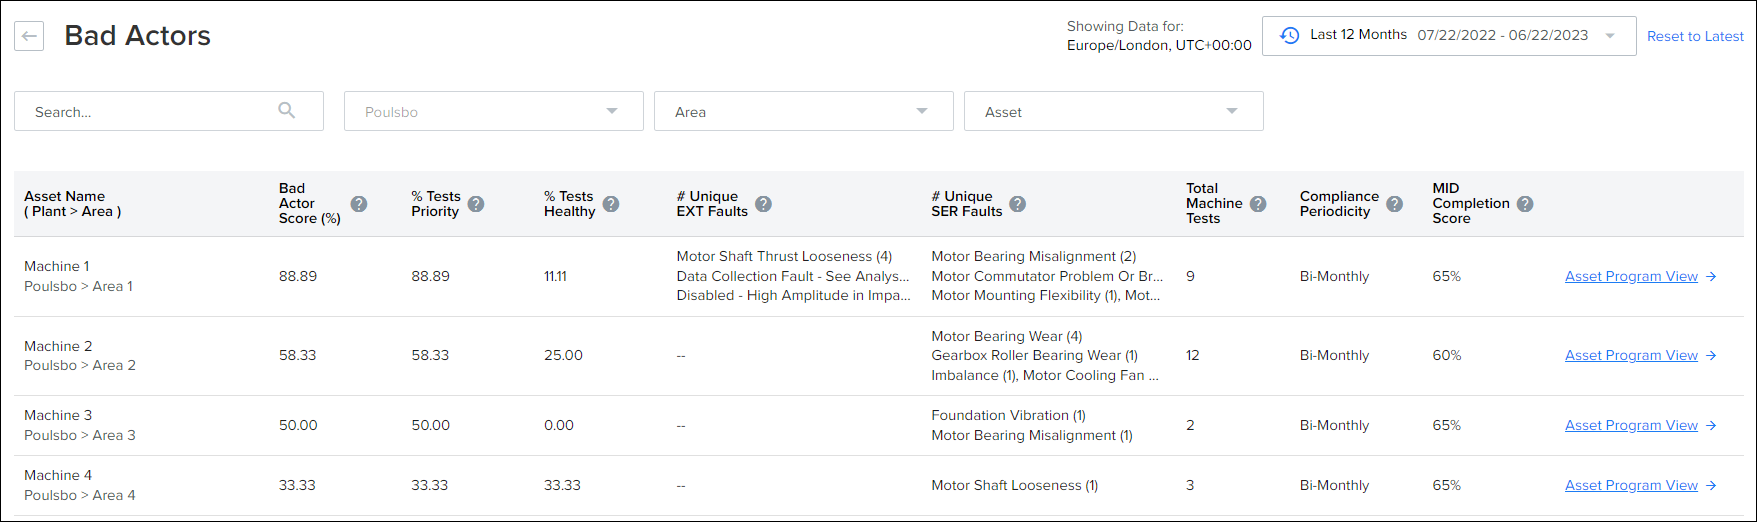Show Compliance Periodicity help tooltip icon
Viewport: 1757px width, 522px height.
pyautogui.click(x=1394, y=204)
